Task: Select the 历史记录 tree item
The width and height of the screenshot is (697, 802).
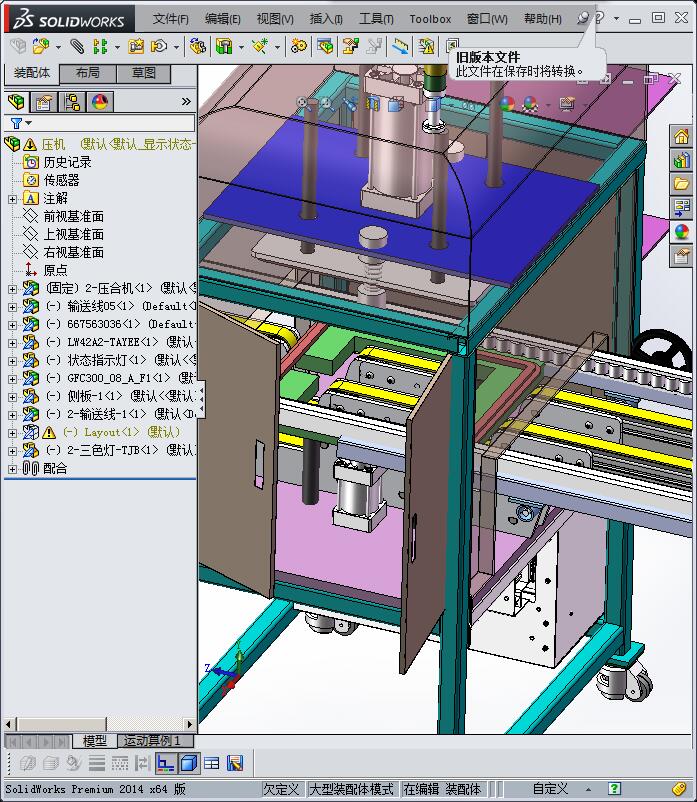Action: click(67, 163)
